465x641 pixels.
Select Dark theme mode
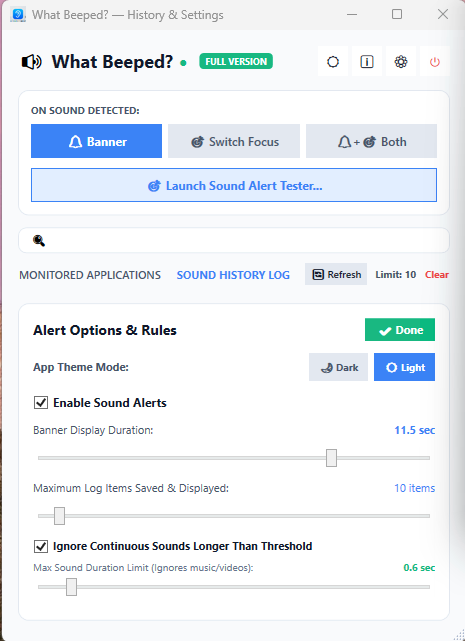pyautogui.click(x=339, y=367)
